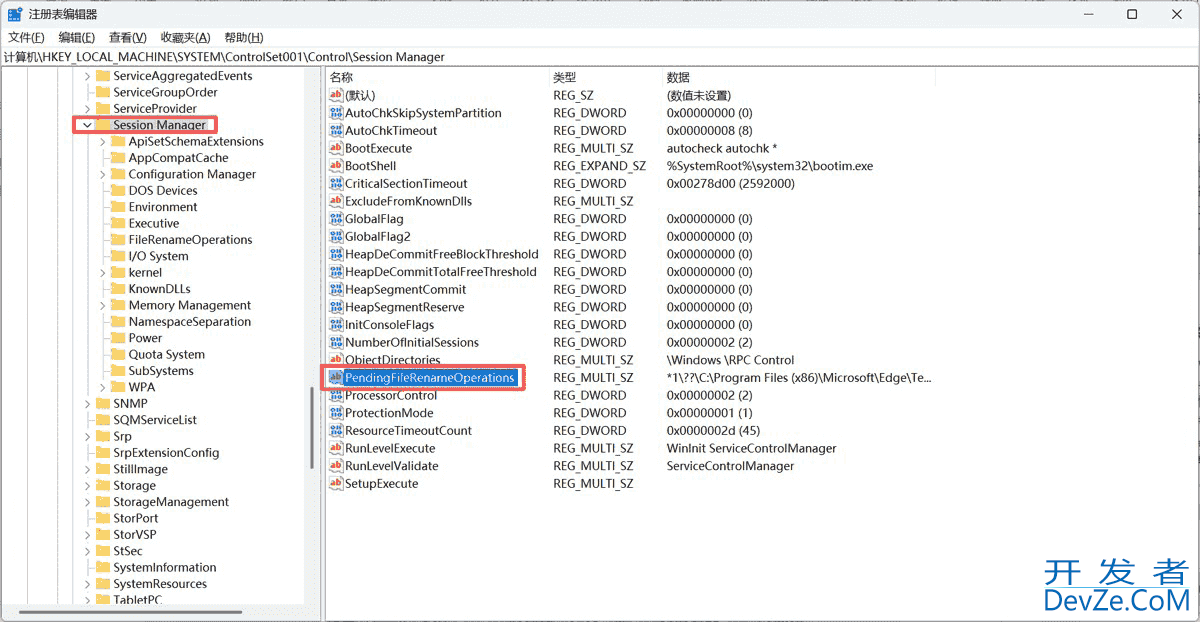This screenshot has height=622, width=1200.
Task: Click the ab icon beside BootShell
Action: pyautogui.click(x=335, y=166)
